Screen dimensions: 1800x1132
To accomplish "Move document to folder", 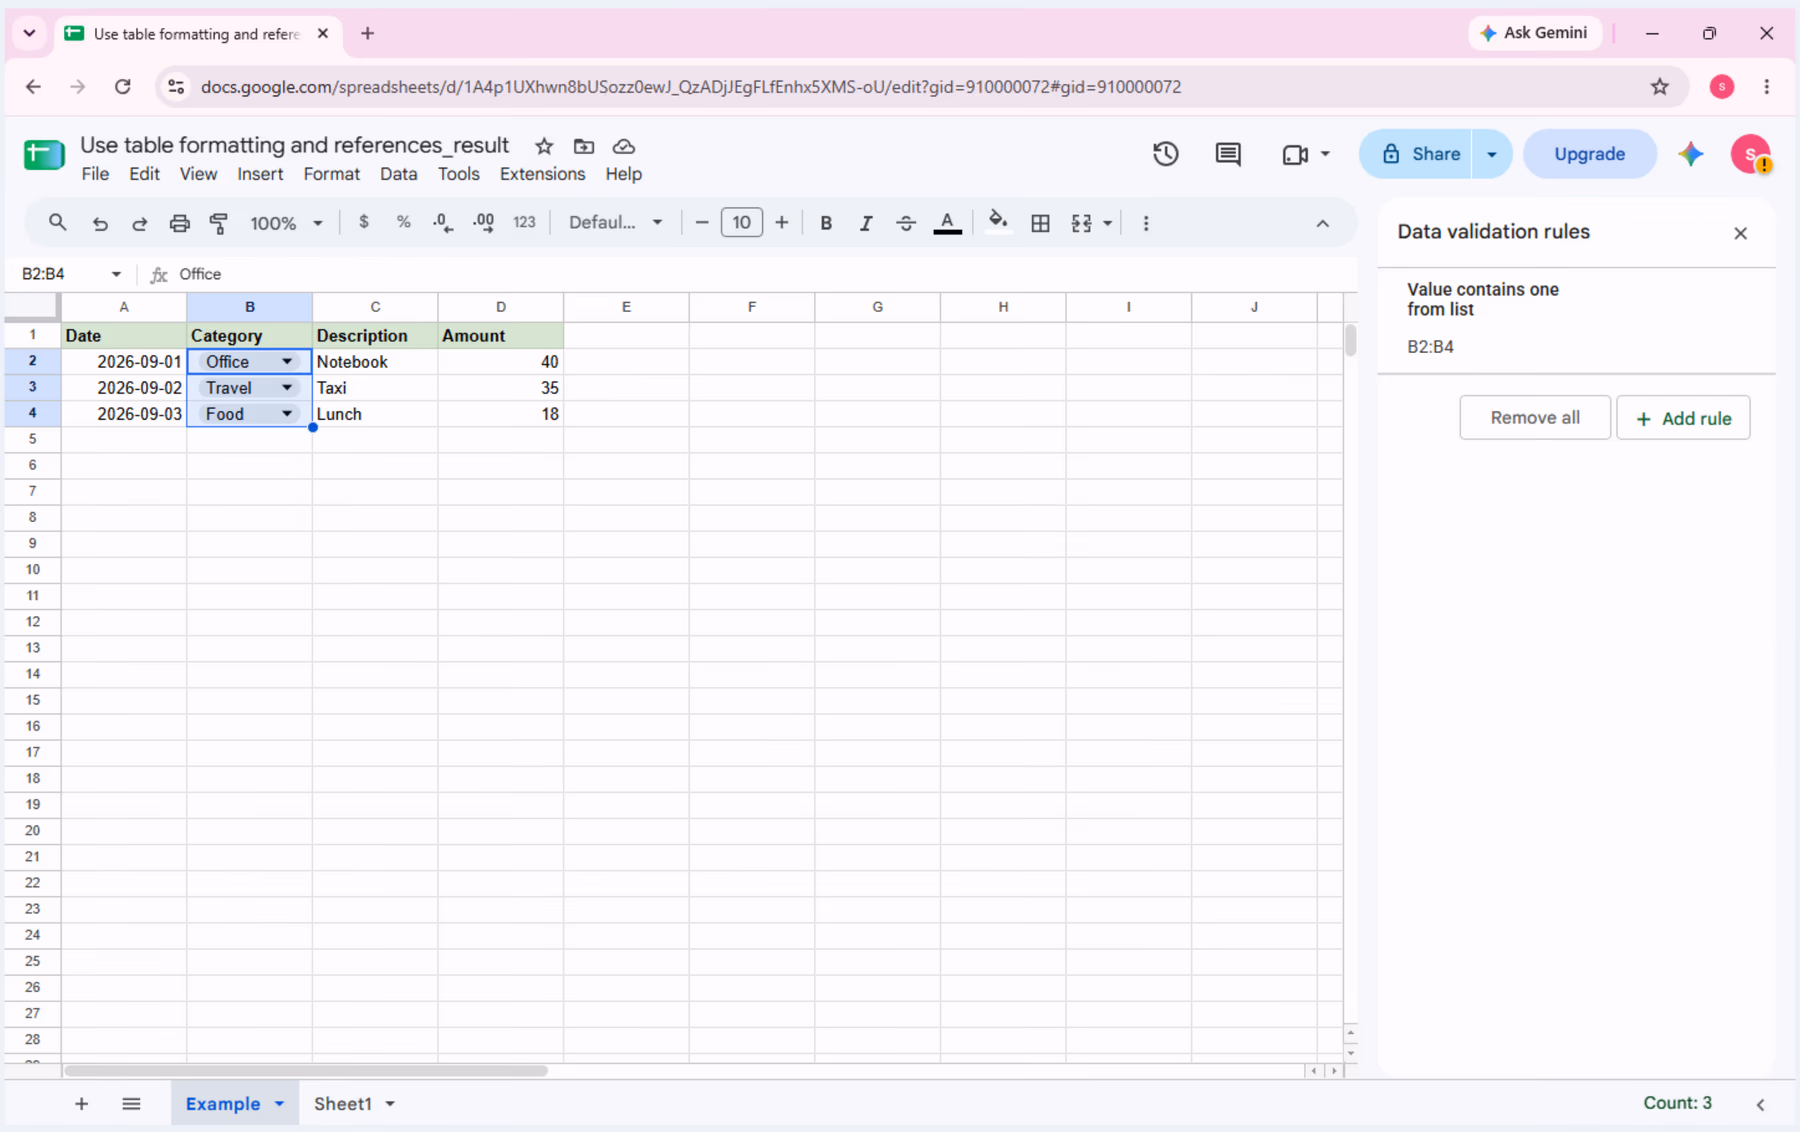I will pos(584,146).
